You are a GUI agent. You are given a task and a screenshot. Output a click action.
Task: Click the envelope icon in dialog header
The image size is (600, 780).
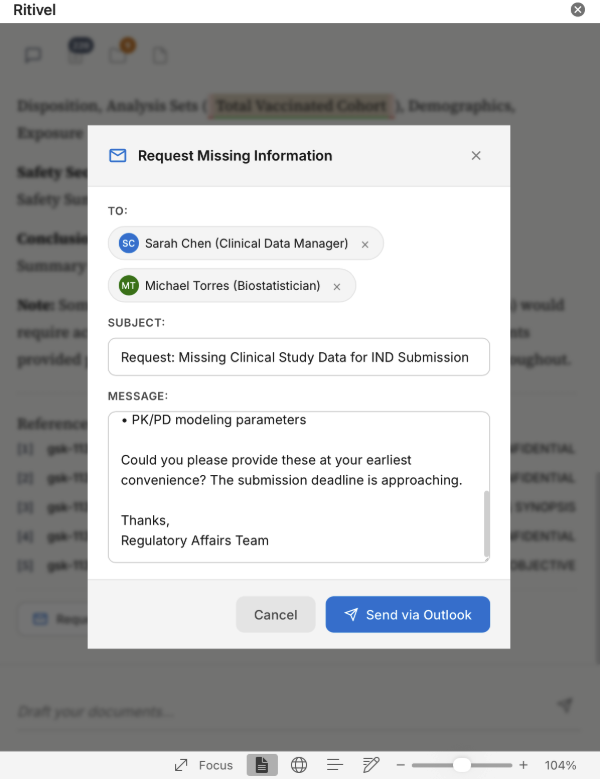117,156
